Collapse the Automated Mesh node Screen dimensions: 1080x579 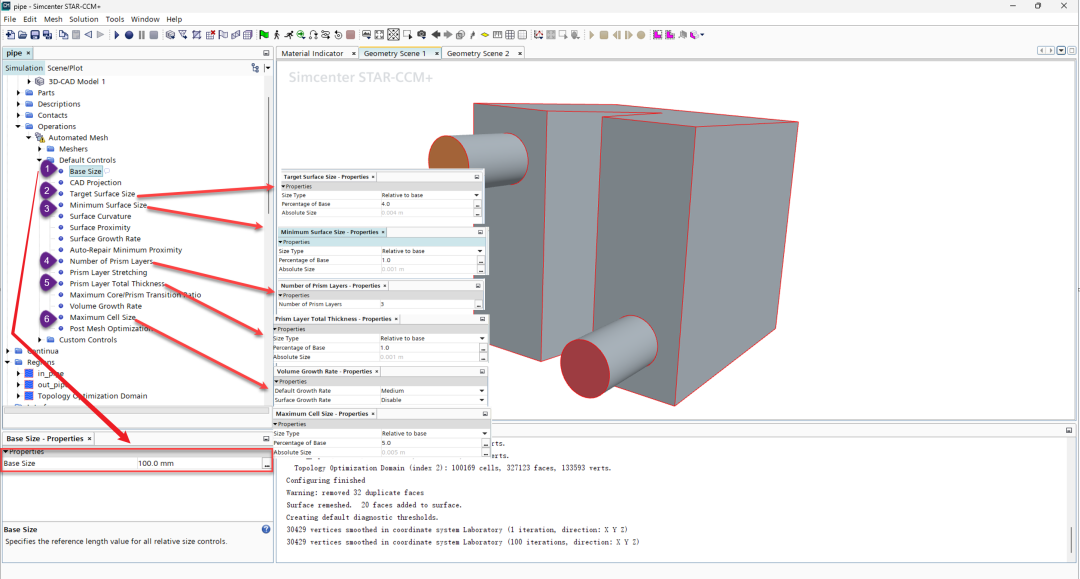click(x=29, y=138)
